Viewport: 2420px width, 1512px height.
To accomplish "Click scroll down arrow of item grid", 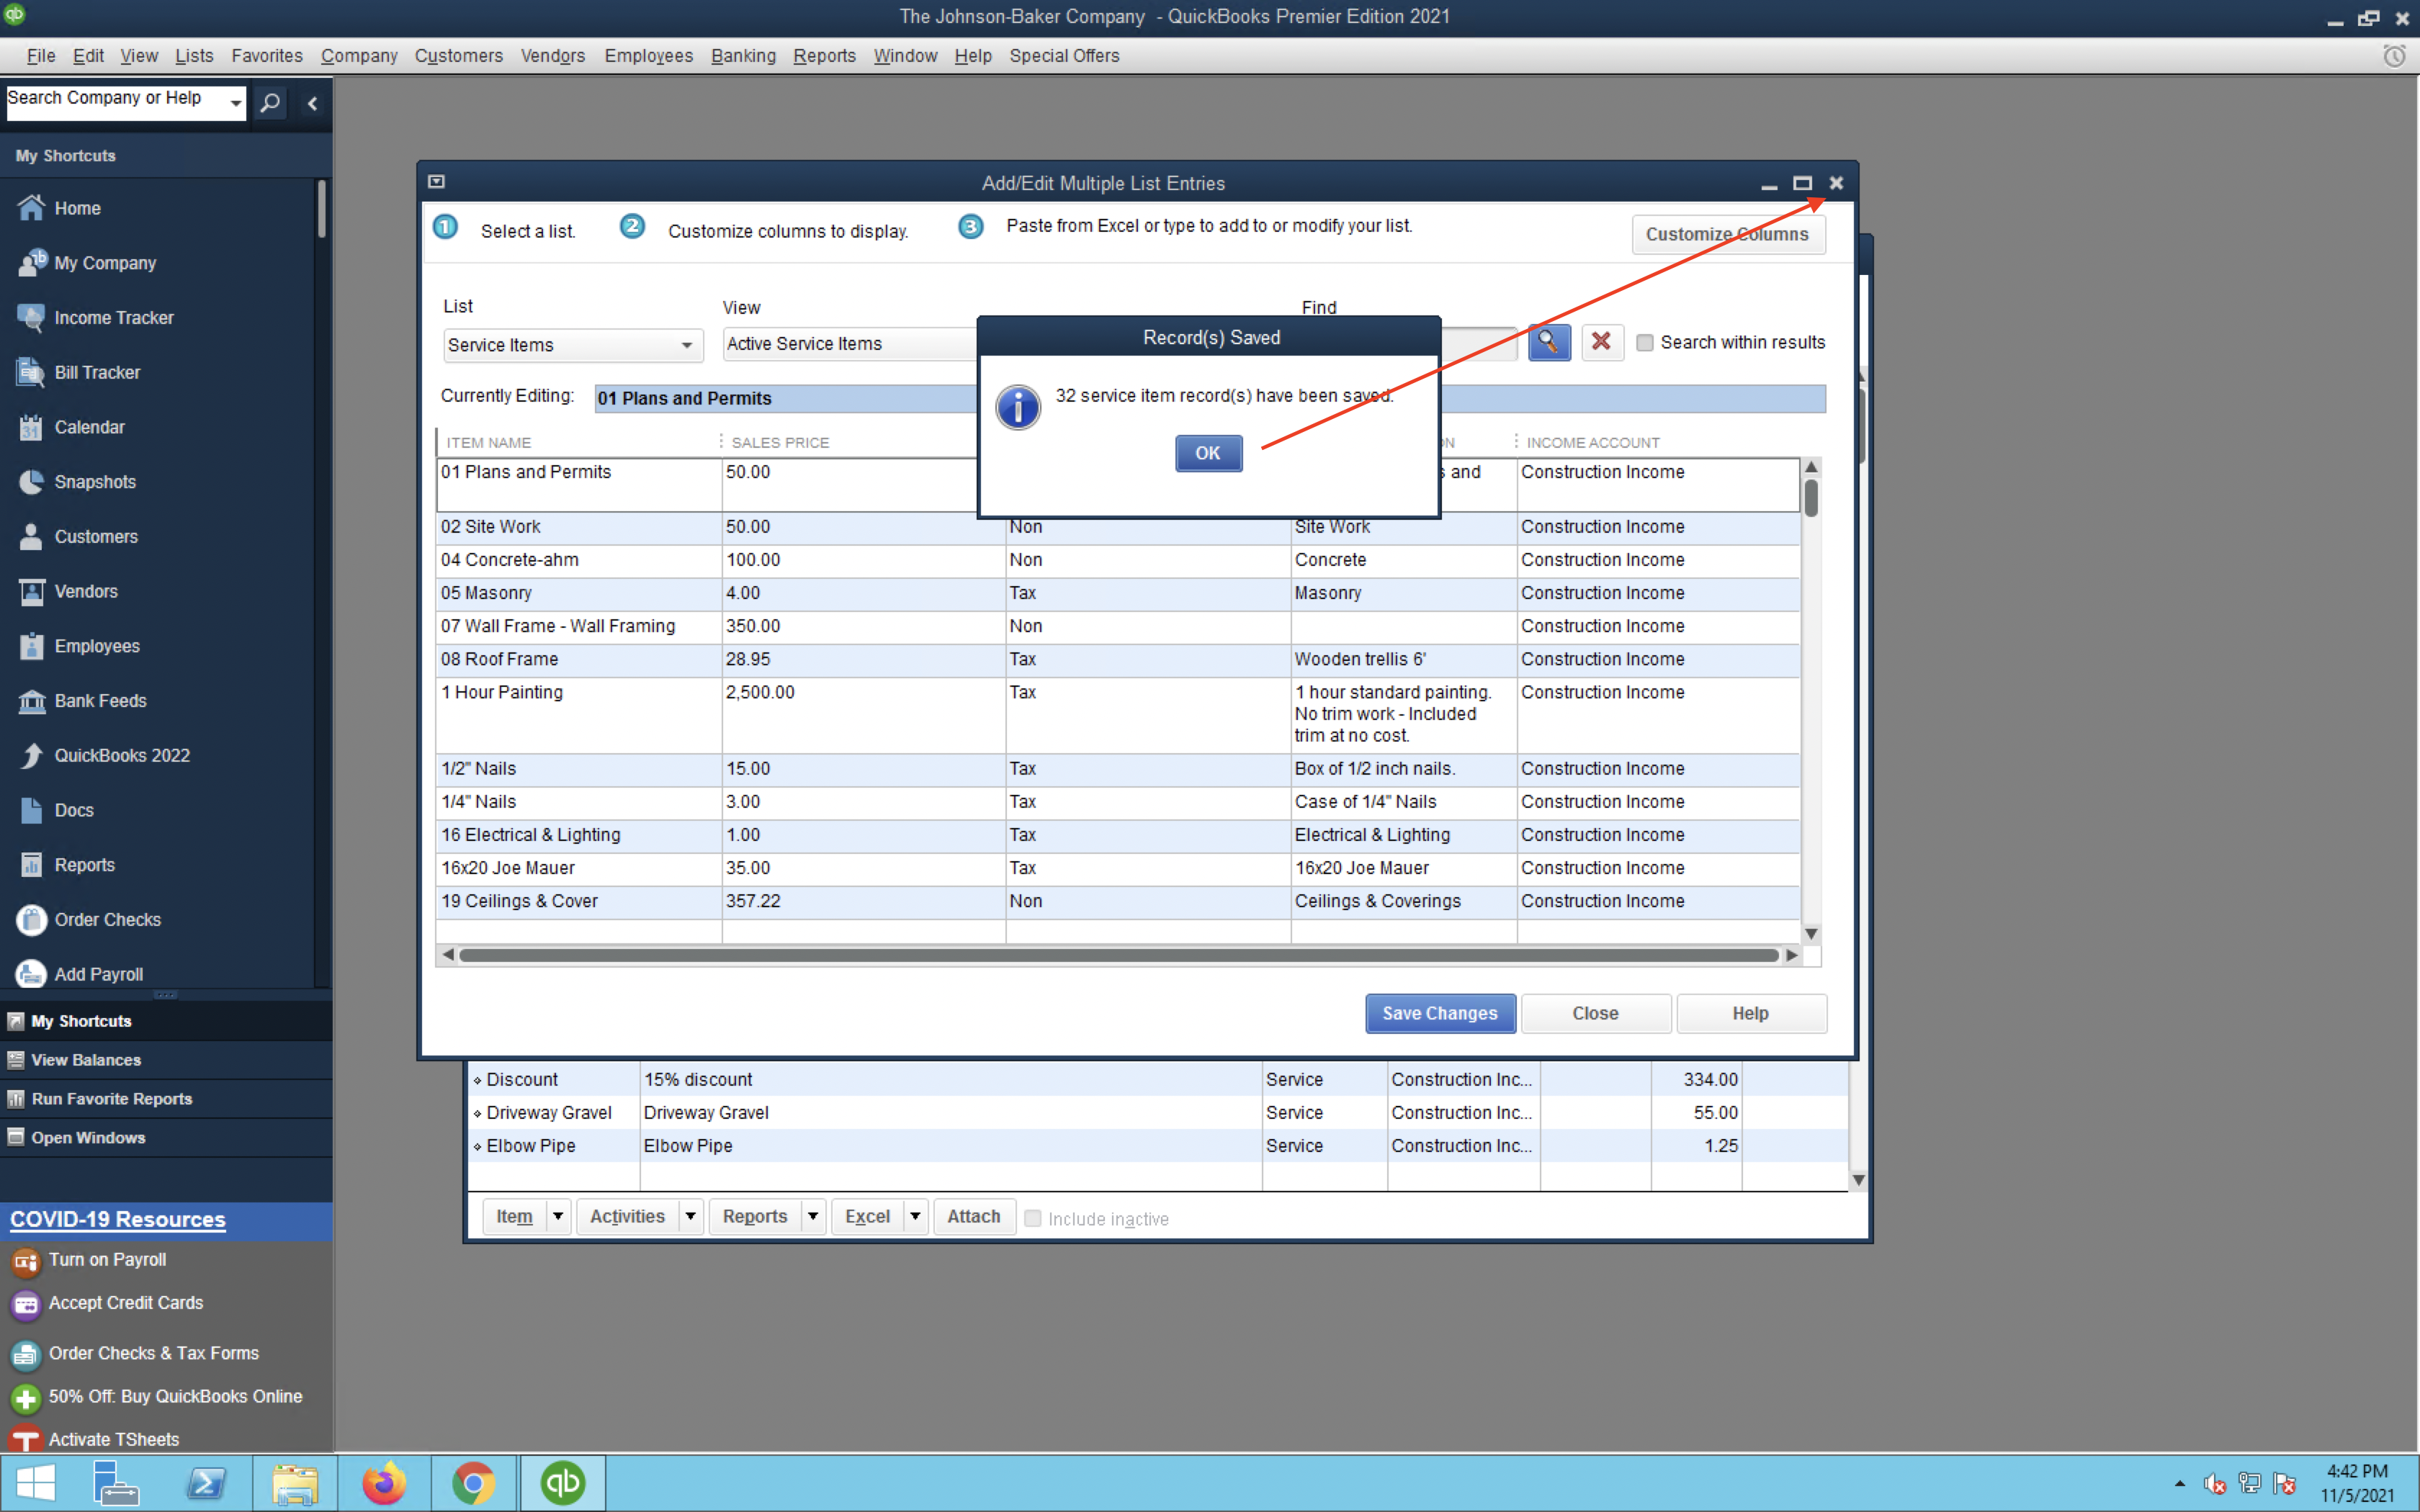I will (x=1811, y=933).
